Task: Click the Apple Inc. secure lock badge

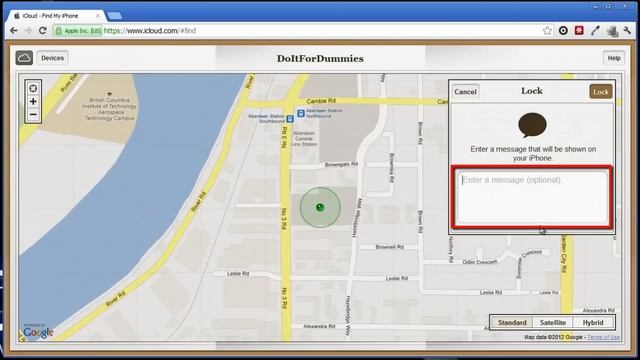Action: point(78,31)
